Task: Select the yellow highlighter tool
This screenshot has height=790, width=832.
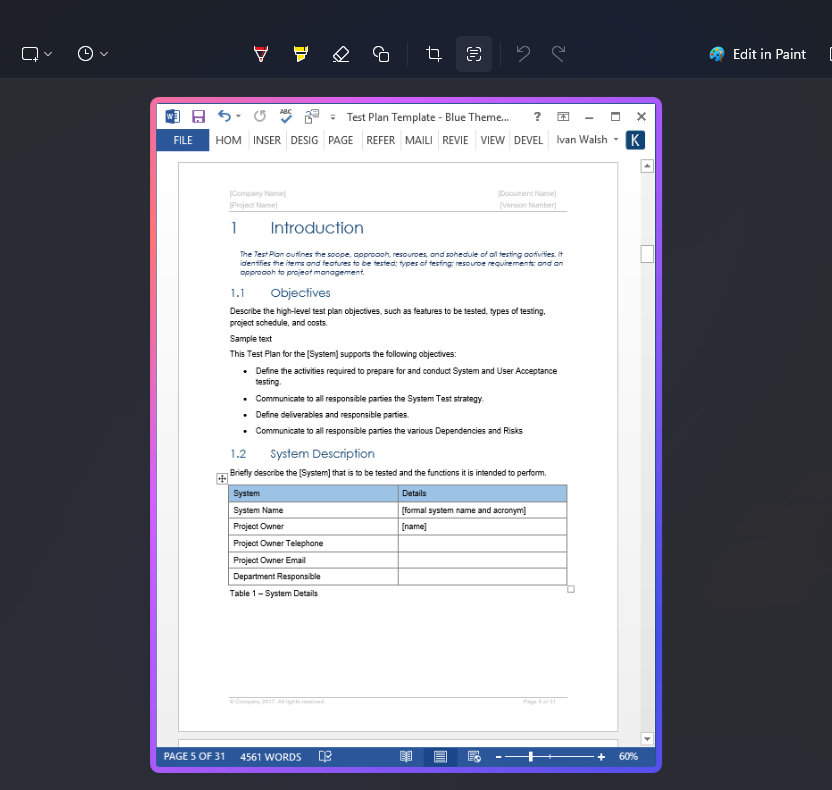Action: pos(300,54)
